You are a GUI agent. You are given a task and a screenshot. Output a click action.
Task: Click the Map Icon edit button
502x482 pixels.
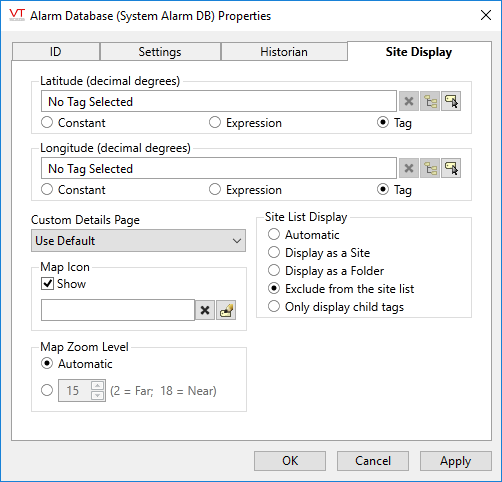[226, 310]
